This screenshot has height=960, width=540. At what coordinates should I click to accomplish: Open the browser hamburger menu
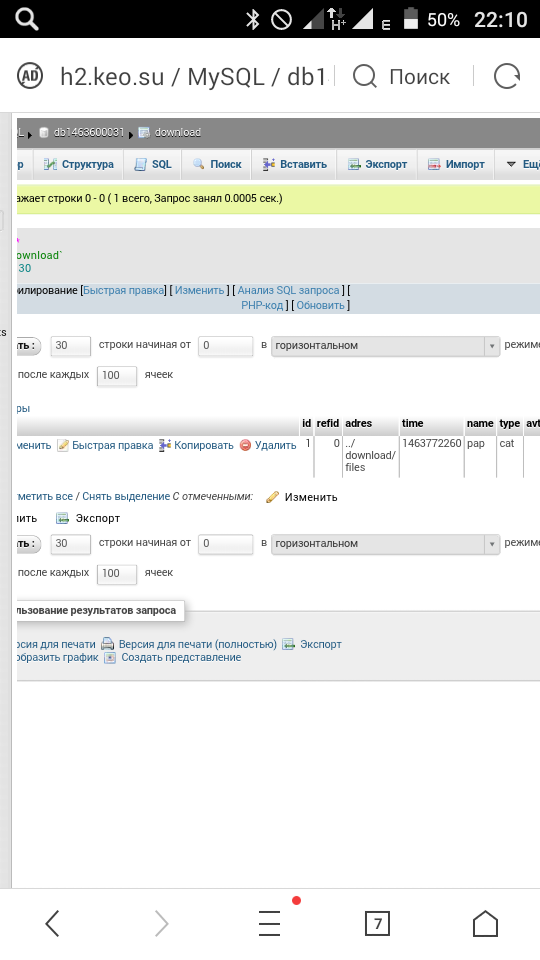tap(269, 923)
